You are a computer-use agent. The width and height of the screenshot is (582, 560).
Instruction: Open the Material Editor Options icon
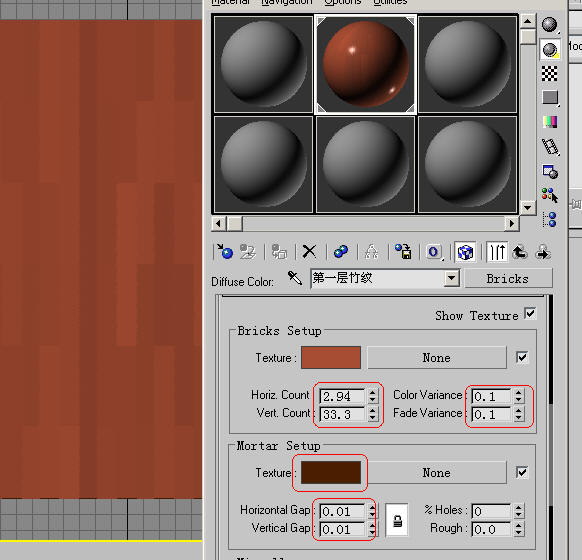pyautogui.click(x=550, y=171)
